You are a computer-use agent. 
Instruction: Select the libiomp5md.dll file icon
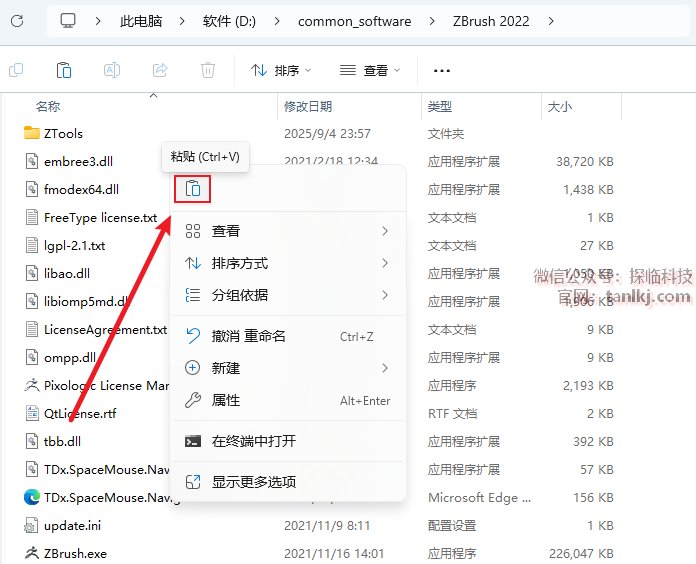pos(32,301)
